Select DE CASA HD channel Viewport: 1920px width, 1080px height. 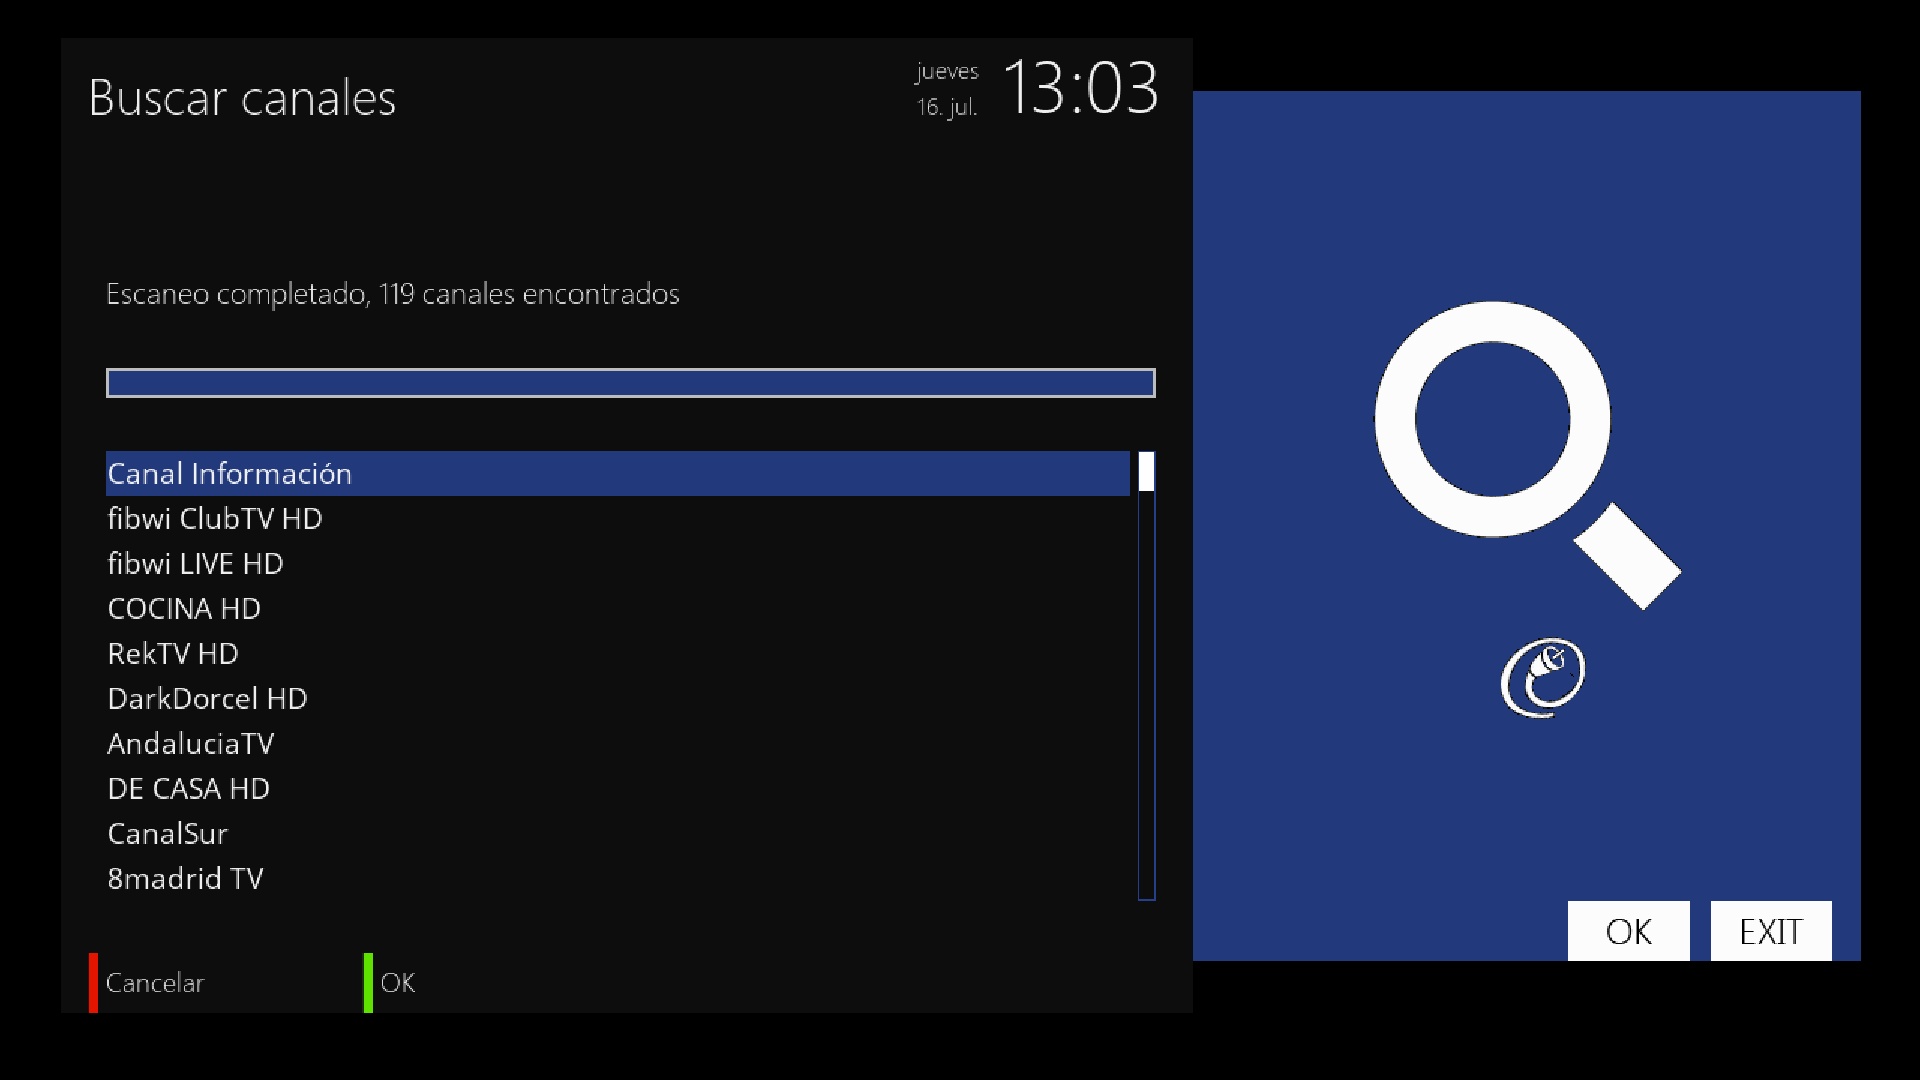[x=618, y=788]
